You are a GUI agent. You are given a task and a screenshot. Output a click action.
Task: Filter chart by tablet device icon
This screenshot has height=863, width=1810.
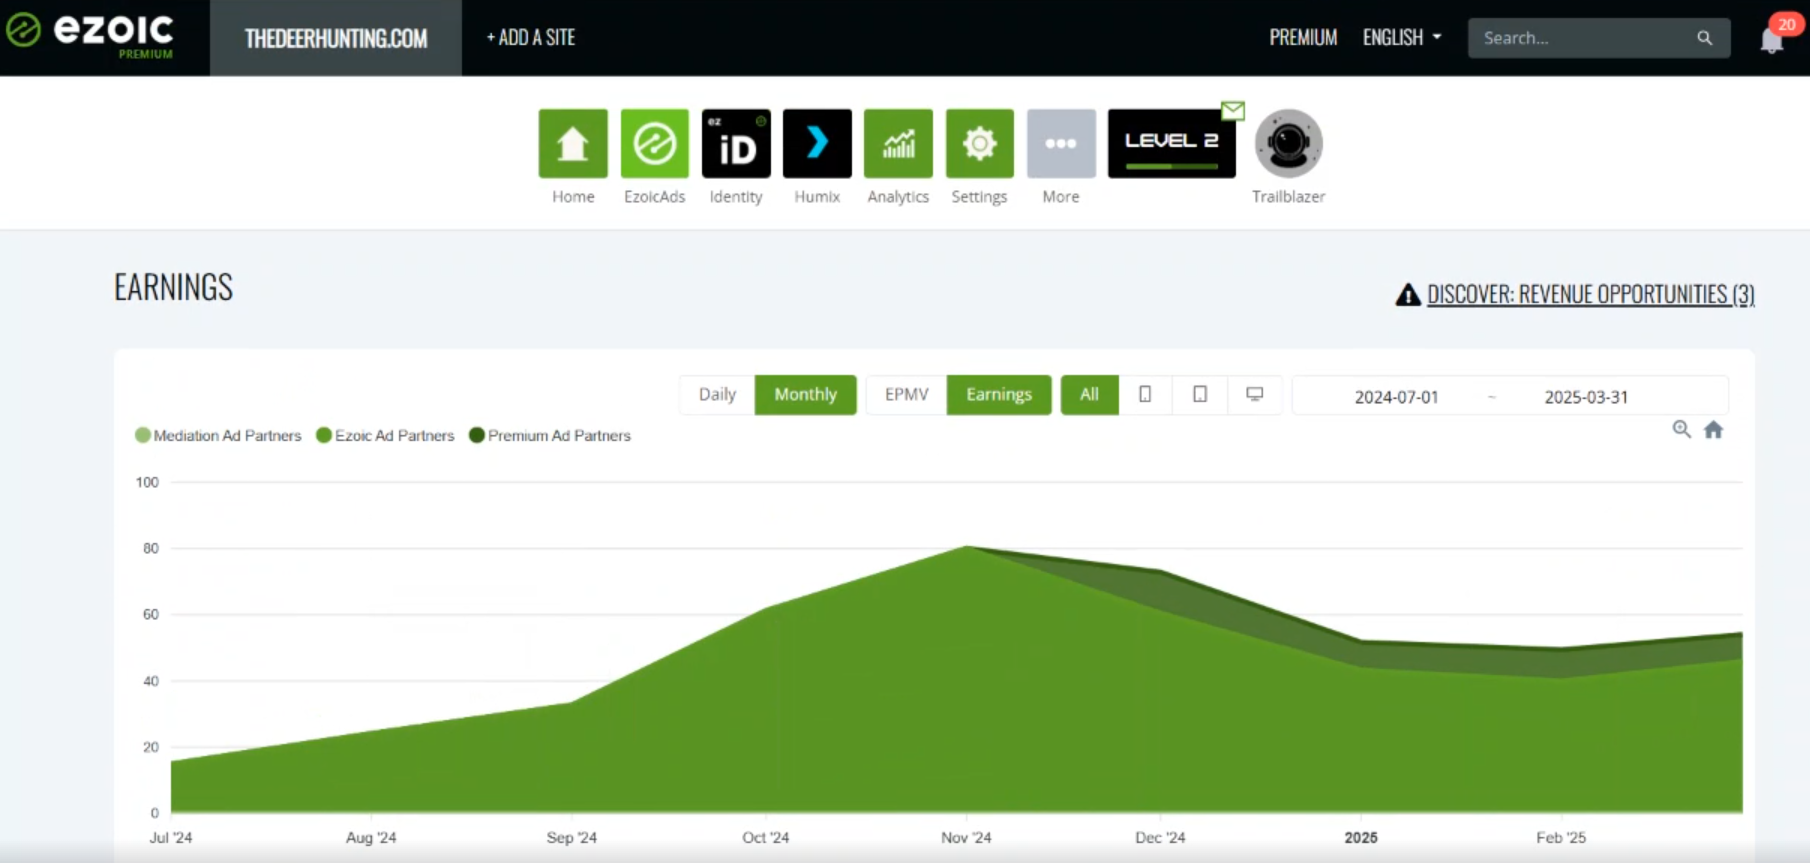[1200, 394]
